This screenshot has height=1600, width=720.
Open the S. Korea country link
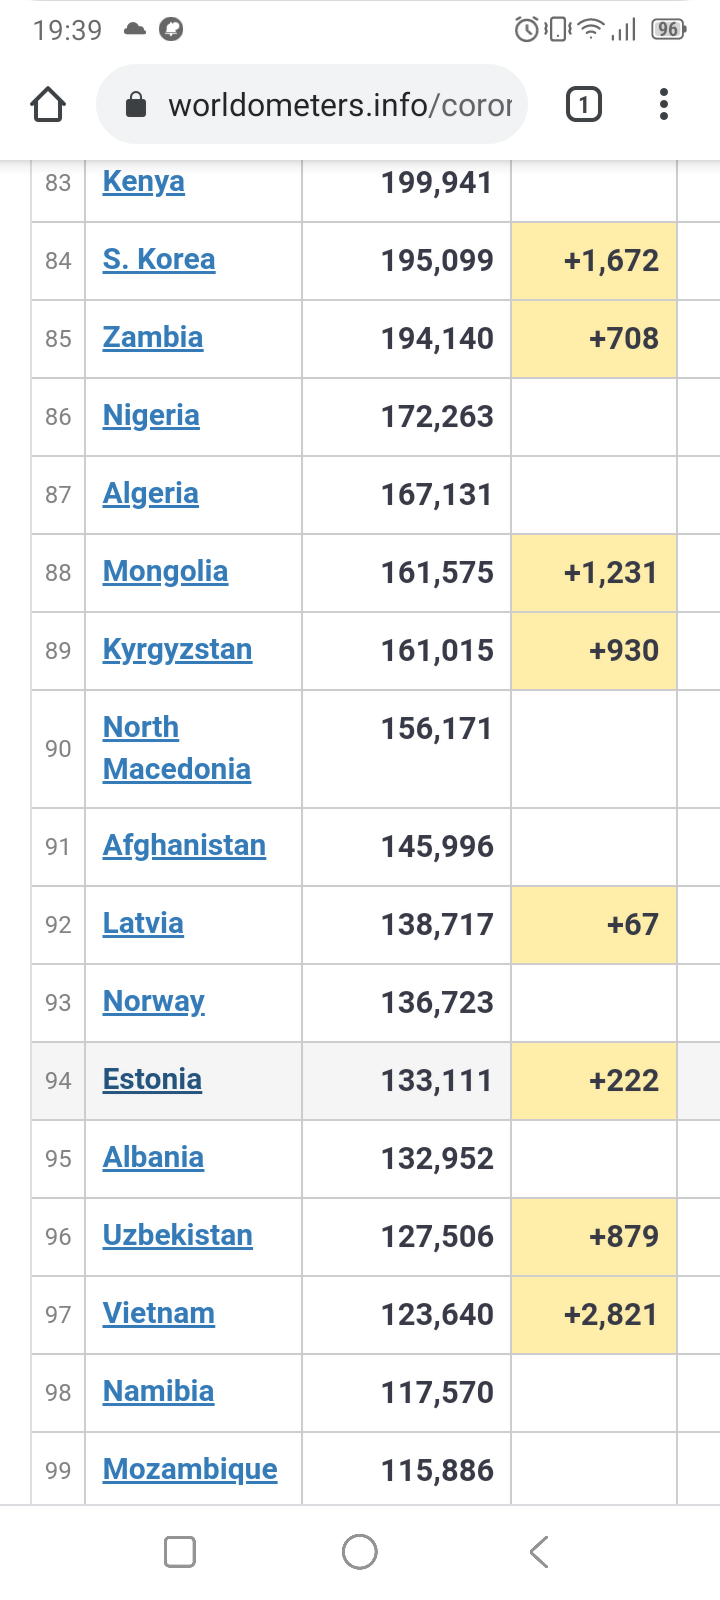point(159,260)
